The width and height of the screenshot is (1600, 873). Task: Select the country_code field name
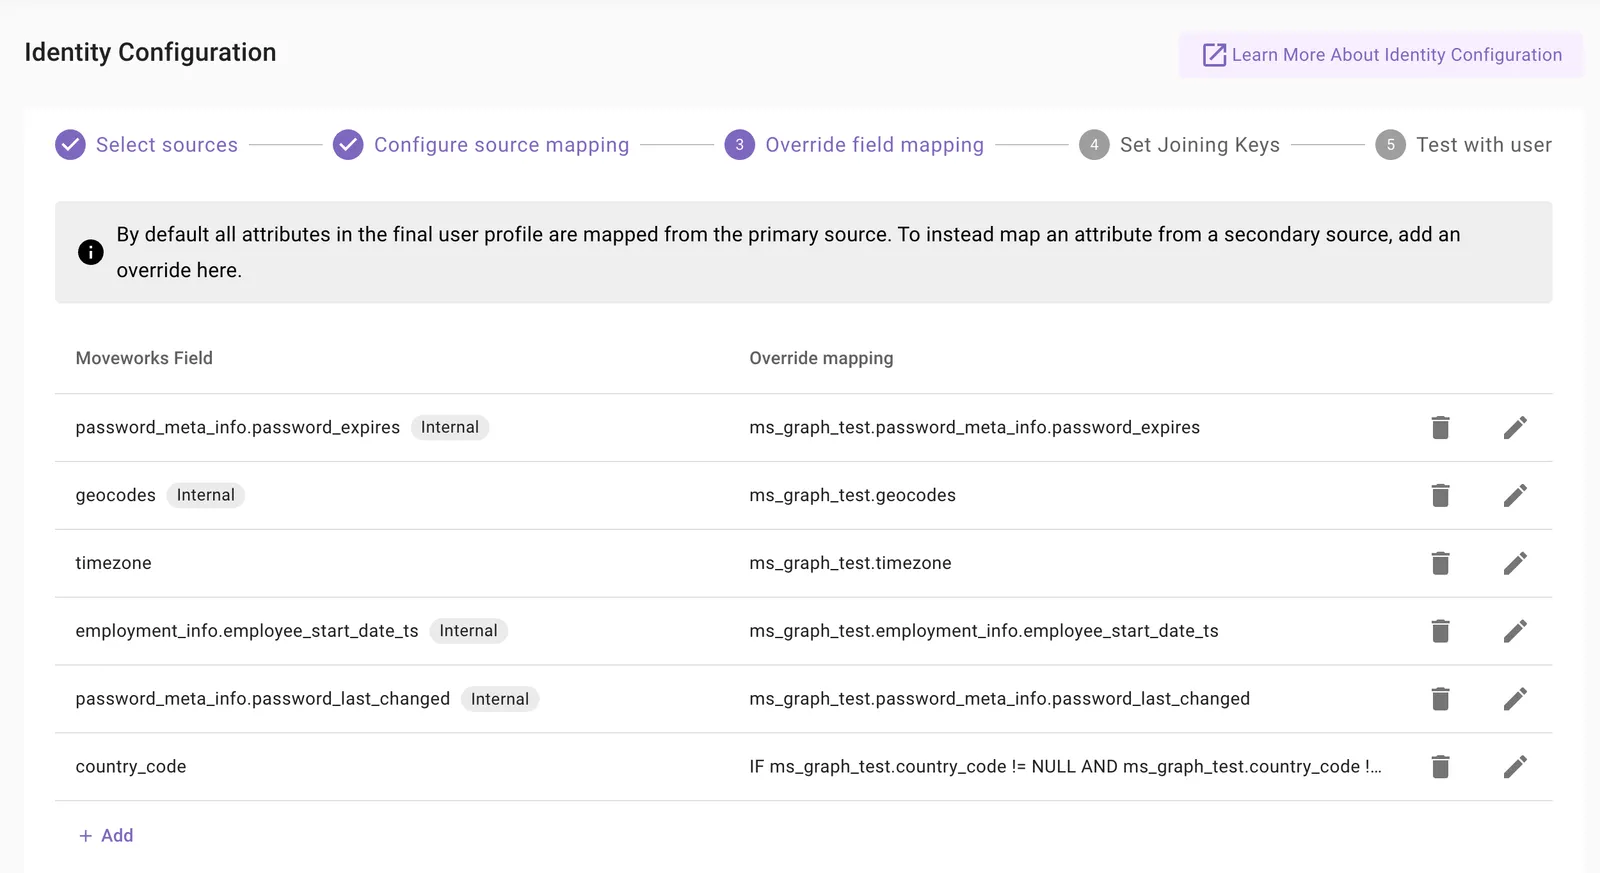(x=131, y=767)
